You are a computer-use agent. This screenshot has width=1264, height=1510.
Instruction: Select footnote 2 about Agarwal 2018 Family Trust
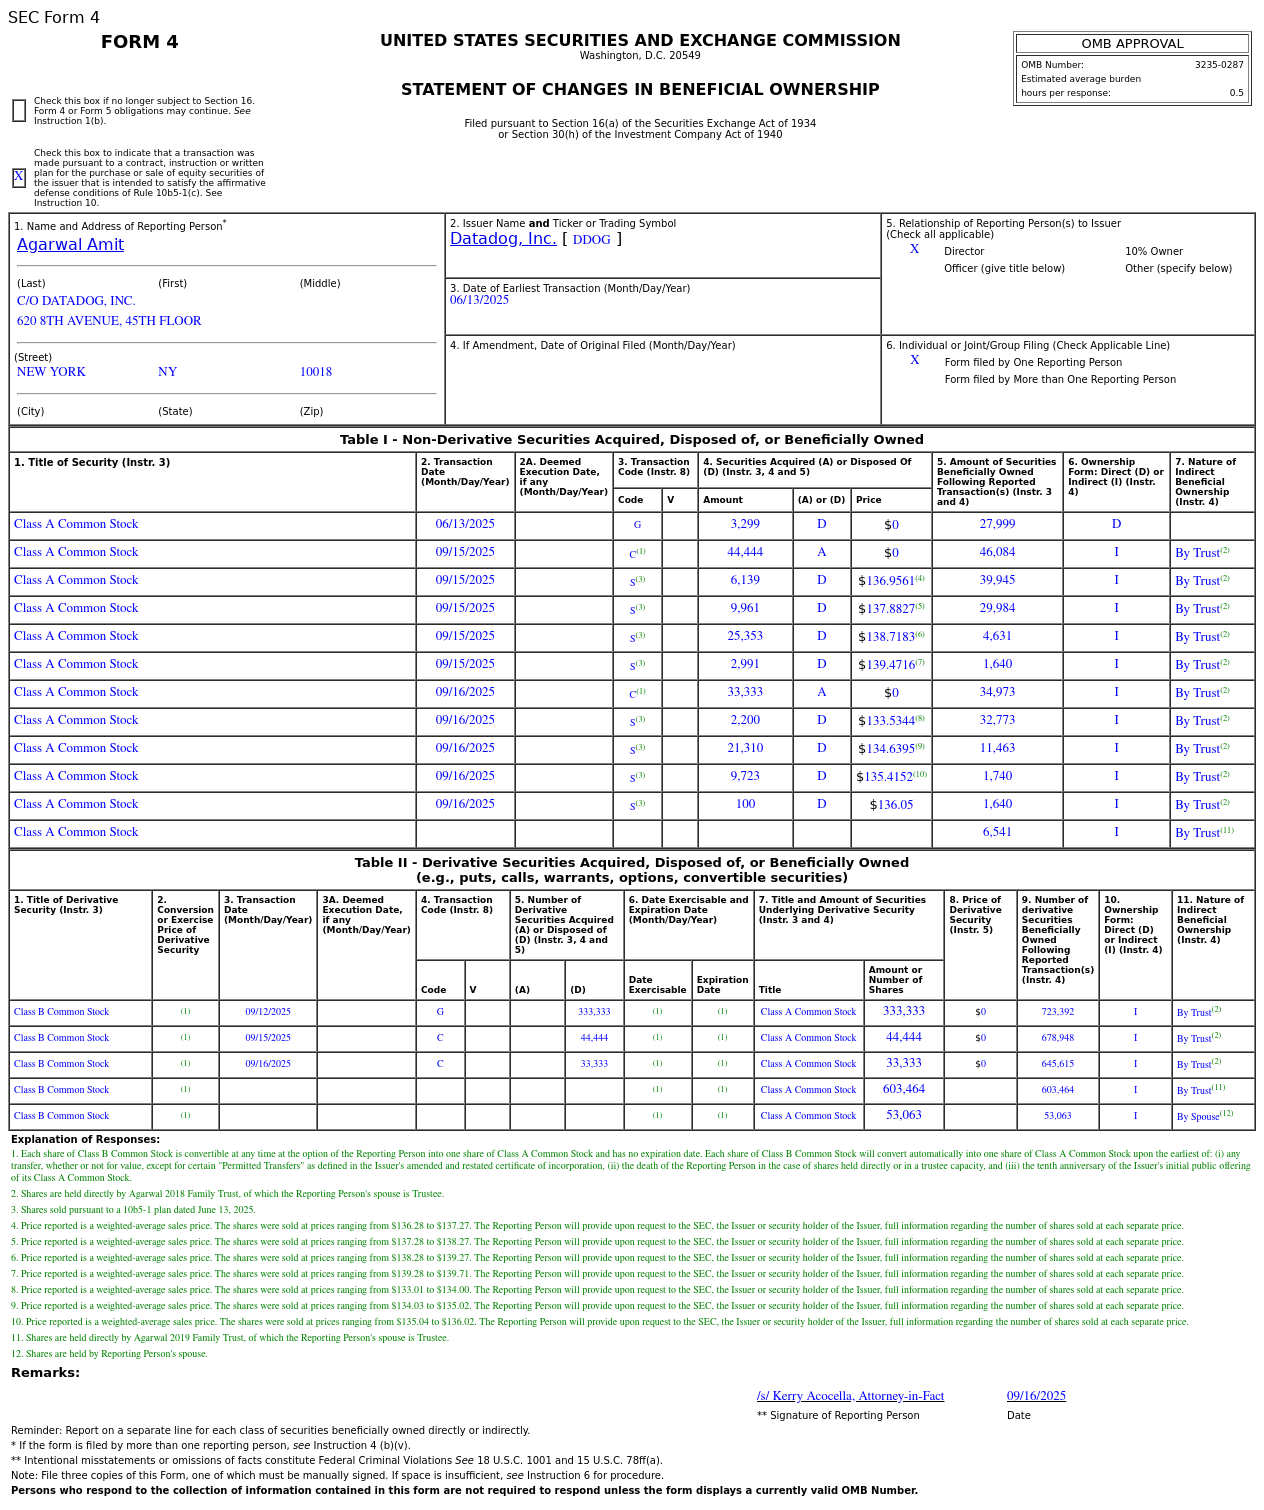pos(227,1194)
